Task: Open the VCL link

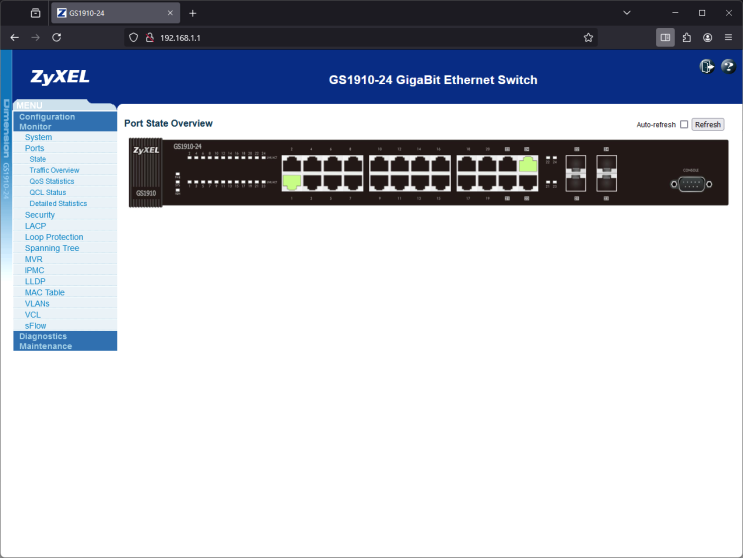Action: (x=33, y=315)
